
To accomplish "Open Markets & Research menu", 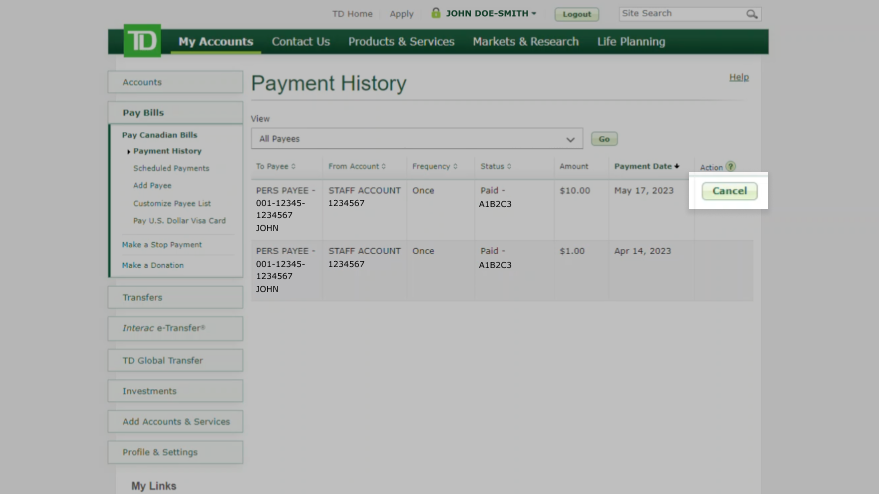I will coord(526,41).
